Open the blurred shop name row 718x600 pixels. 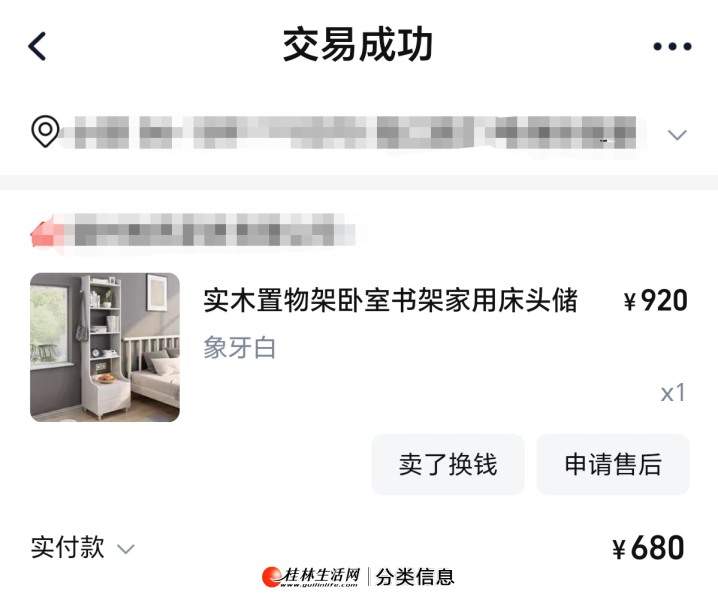pos(193,230)
